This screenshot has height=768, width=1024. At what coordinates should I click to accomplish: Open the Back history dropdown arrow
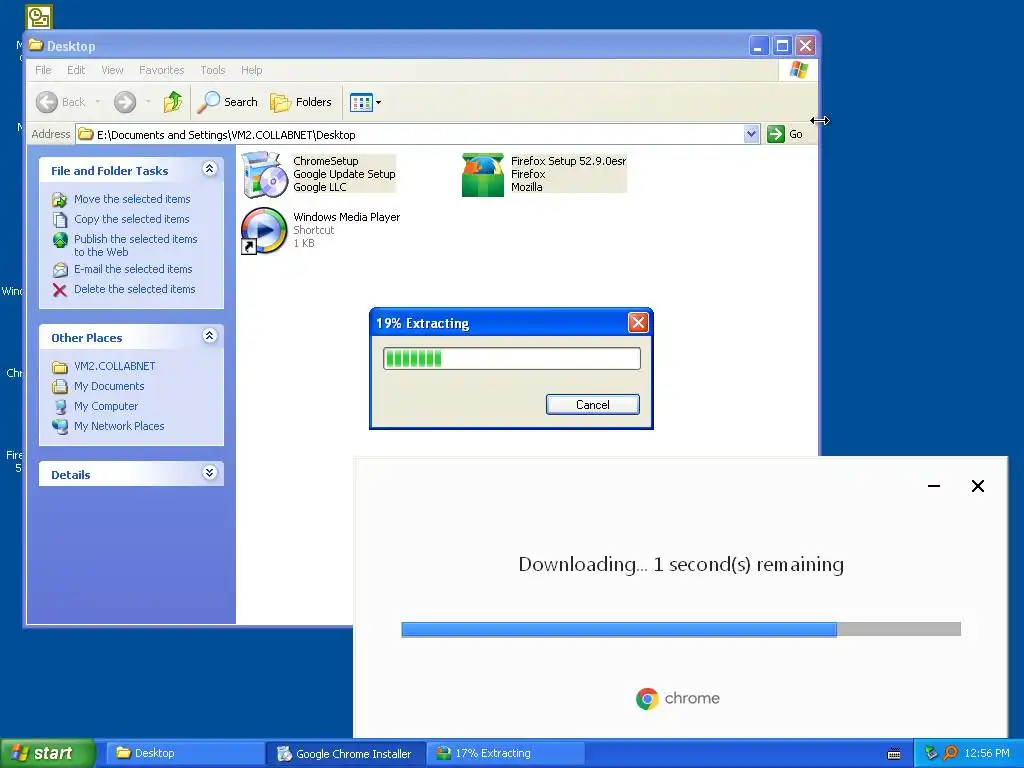coord(98,102)
